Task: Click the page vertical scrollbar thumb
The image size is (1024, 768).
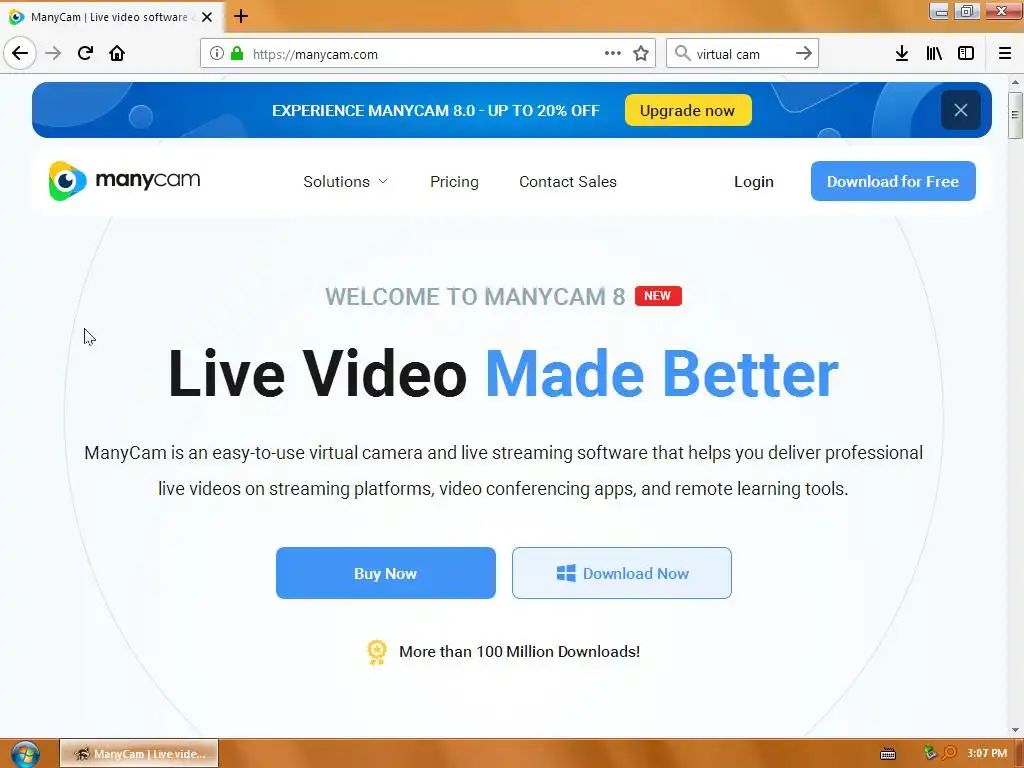Action: pos(1014,116)
